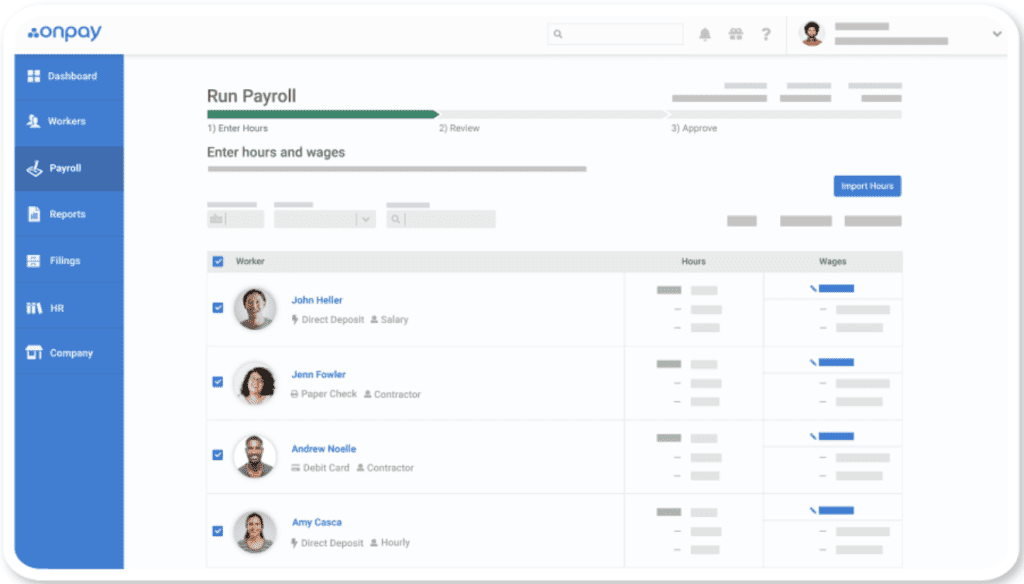Open Andrew Noelle's profile link
This screenshot has width=1024, height=584.
click(x=323, y=448)
